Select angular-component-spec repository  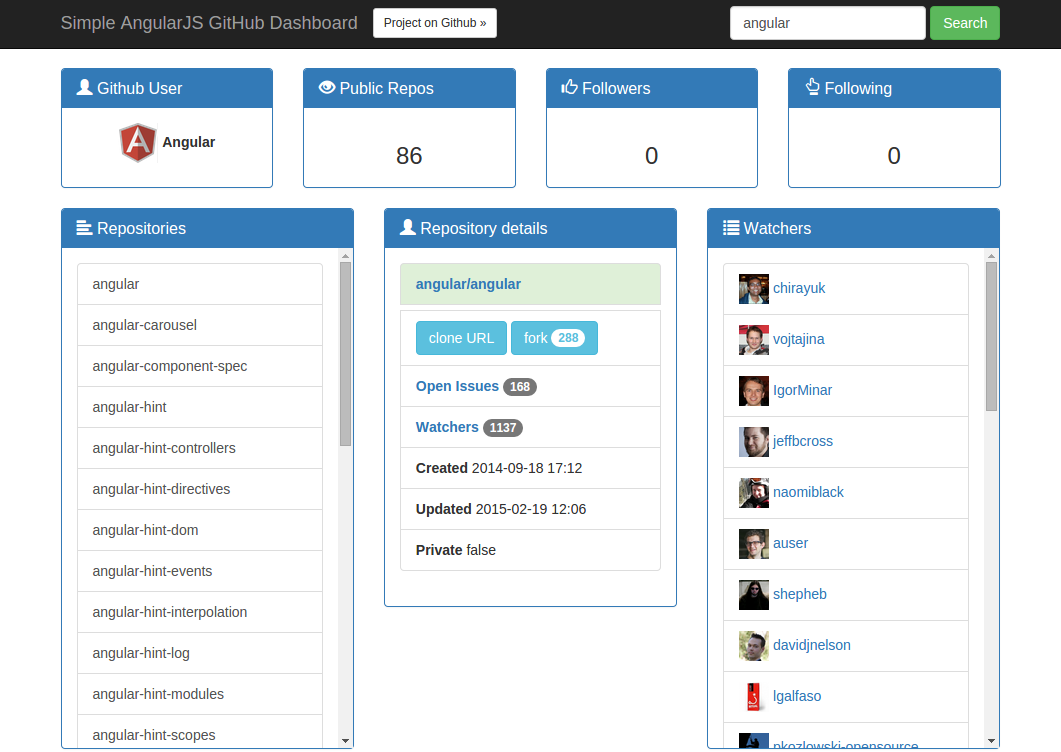200,366
